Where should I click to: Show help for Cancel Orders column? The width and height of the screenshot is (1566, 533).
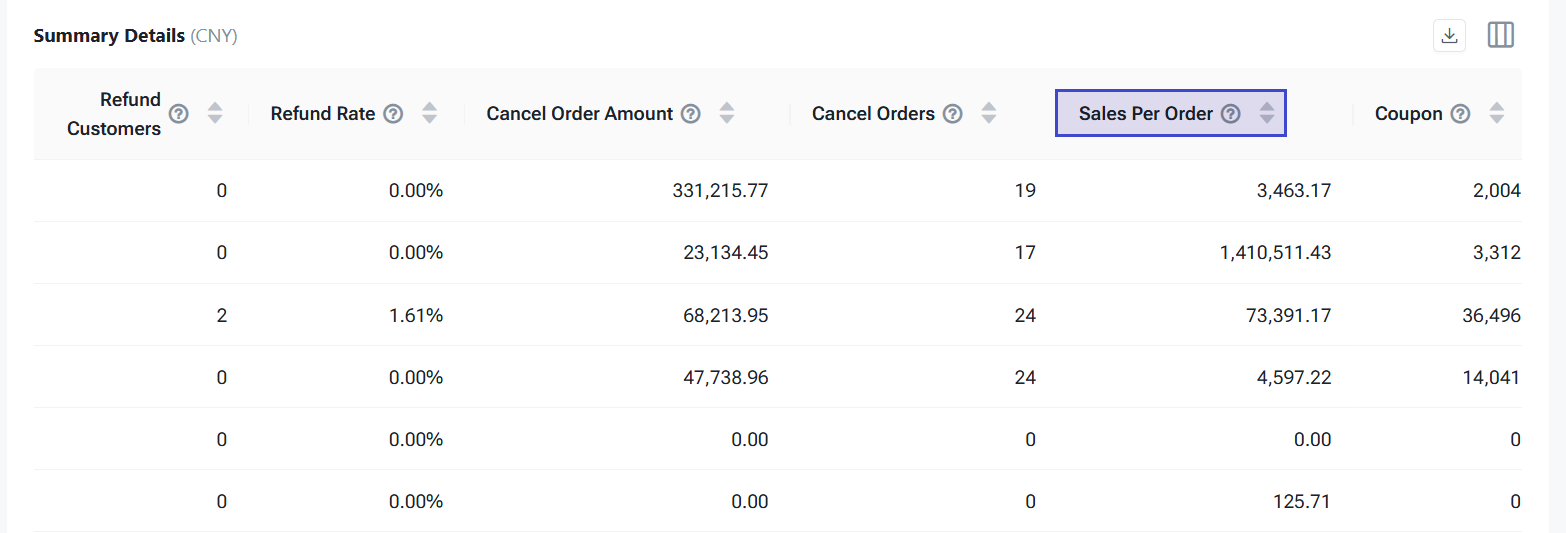953,114
